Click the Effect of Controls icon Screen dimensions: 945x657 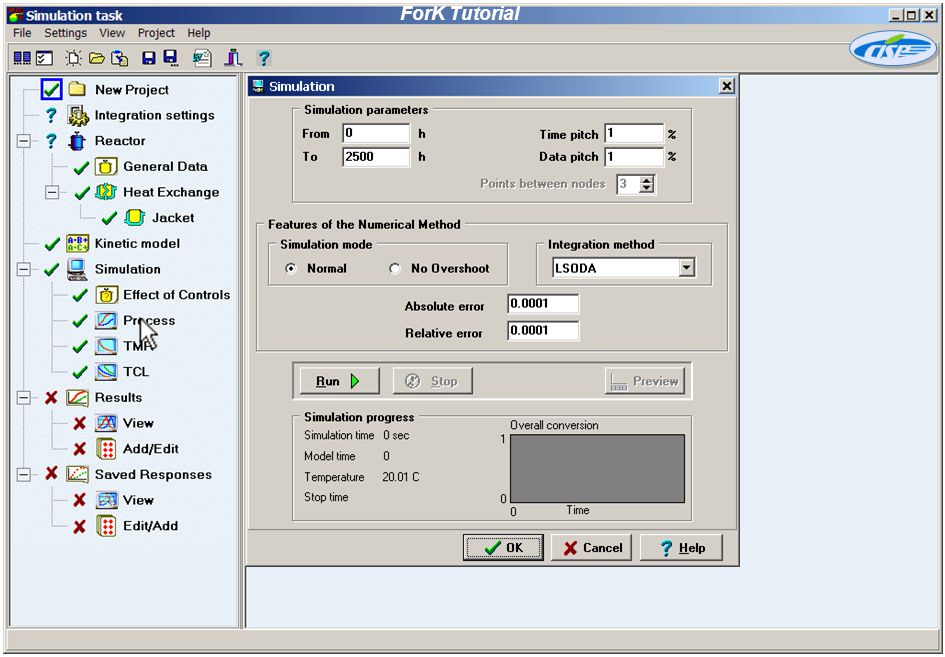[106, 295]
